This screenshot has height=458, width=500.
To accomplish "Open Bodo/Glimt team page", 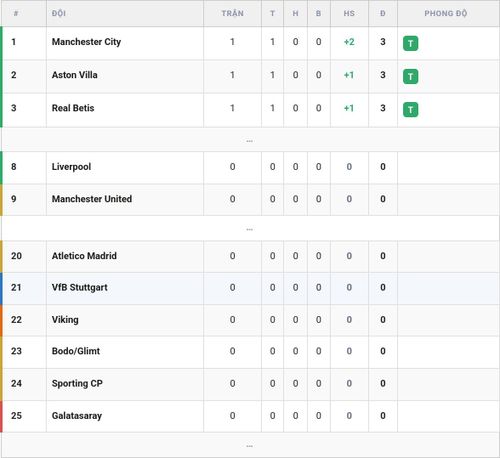I will (76, 351).
